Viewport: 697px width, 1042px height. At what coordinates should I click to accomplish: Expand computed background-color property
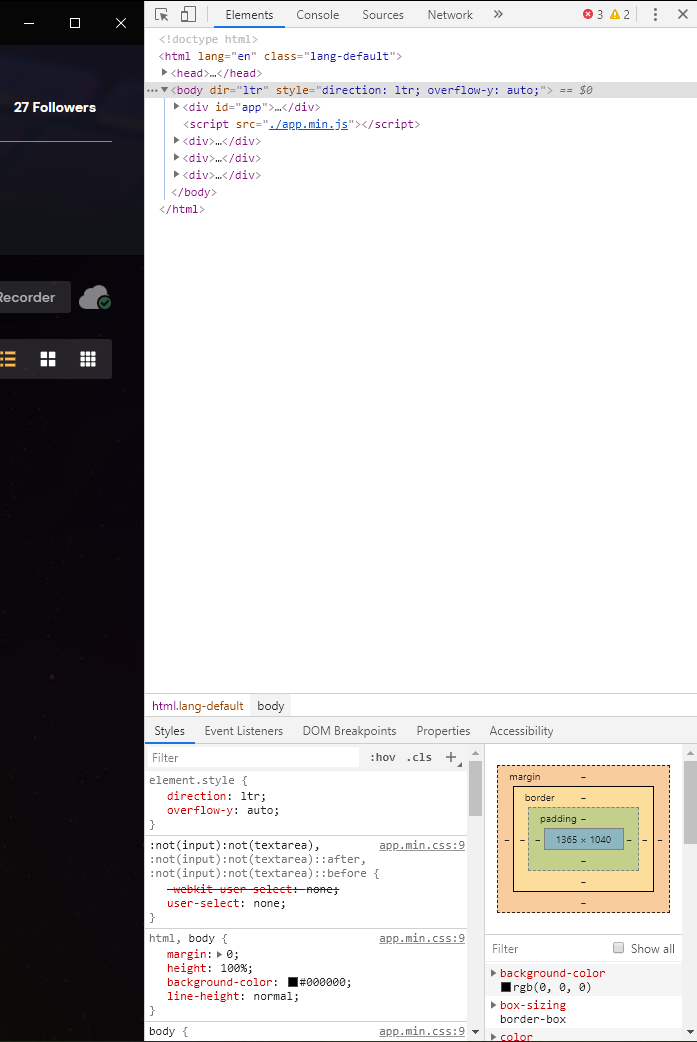click(x=494, y=973)
